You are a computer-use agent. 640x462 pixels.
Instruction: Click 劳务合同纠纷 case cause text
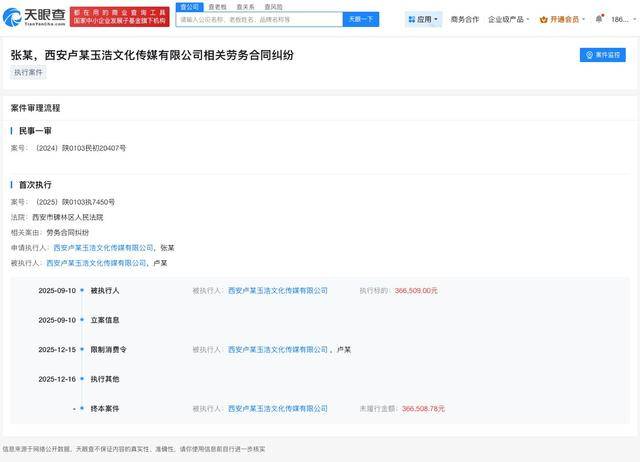68,233
